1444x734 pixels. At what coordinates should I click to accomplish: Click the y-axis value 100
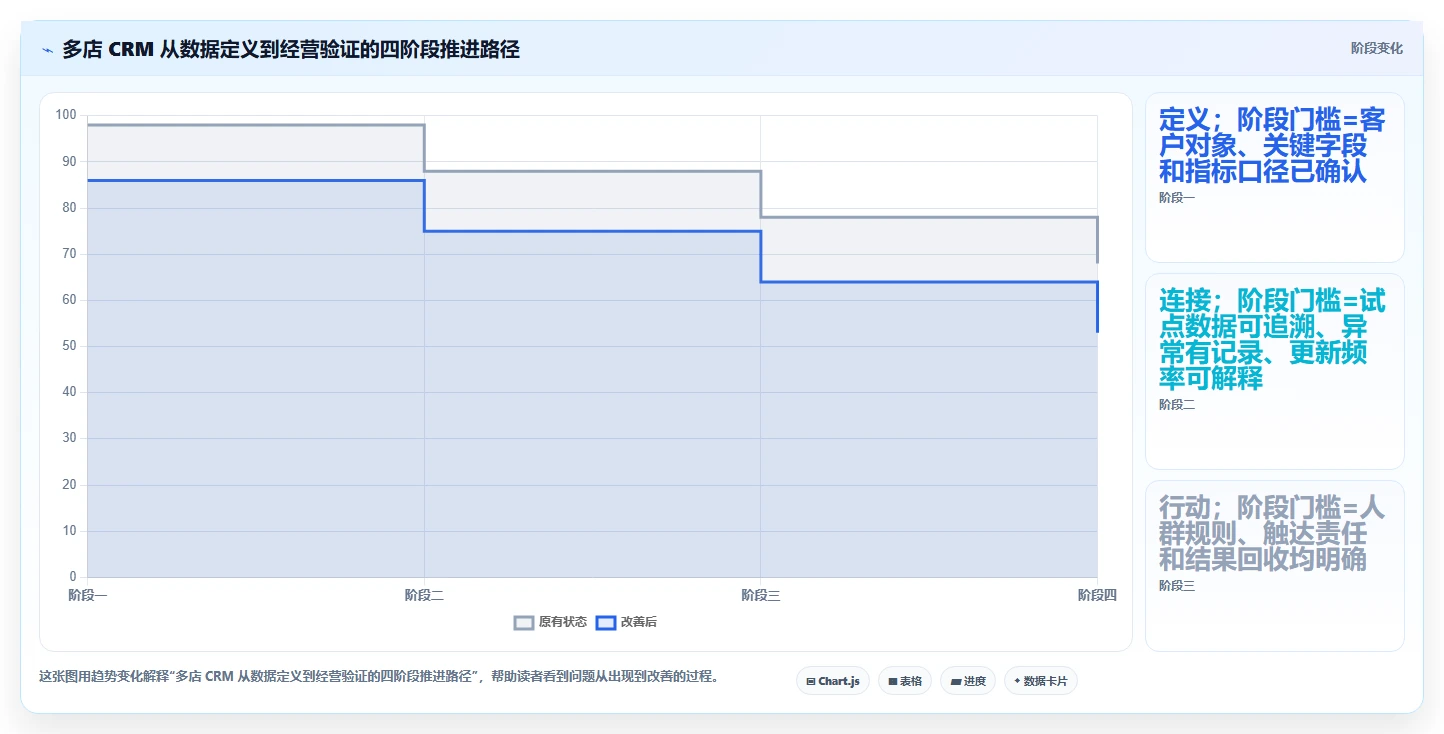66,115
